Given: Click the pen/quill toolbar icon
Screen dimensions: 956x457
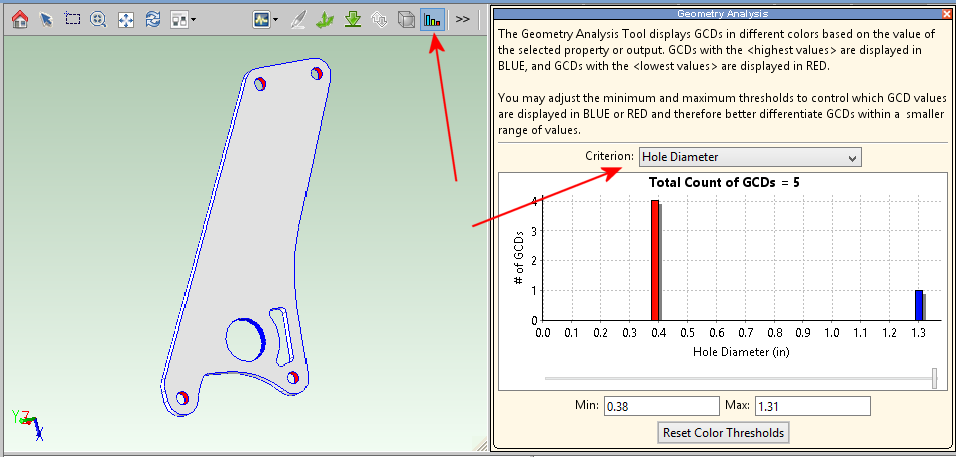Looking at the screenshot, I should click(297, 19).
